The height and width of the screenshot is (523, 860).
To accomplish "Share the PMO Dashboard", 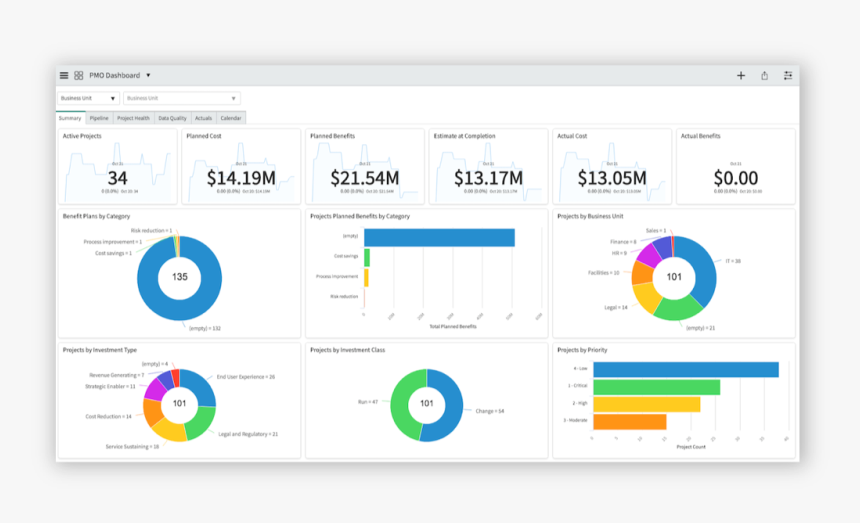I will pos(765,76).
